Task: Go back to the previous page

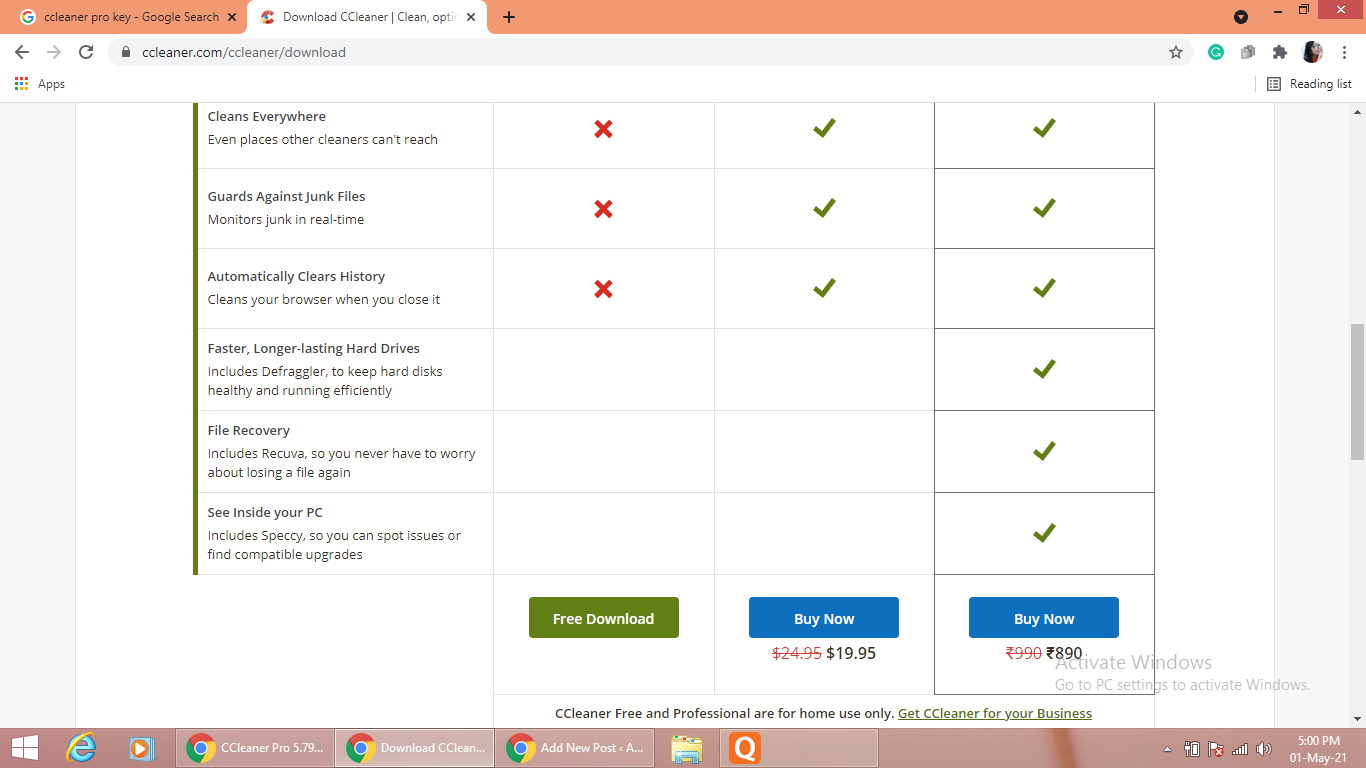Action: pos(22,52)
